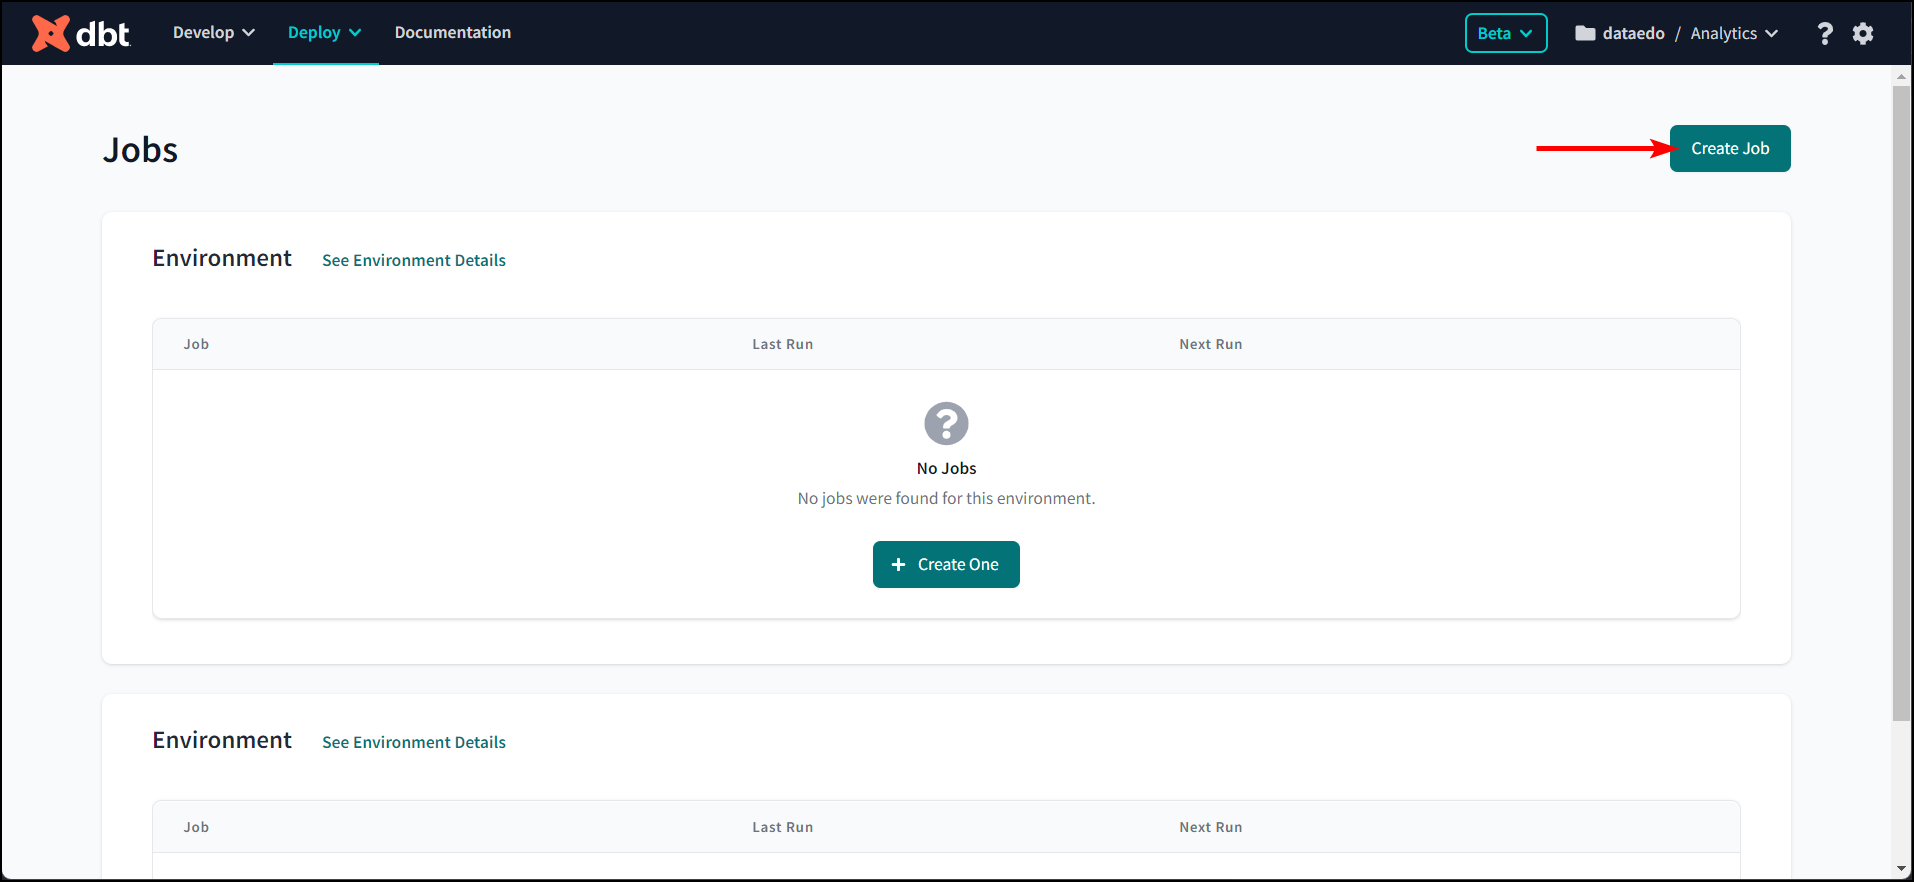The image size is (1914, 882).
Task: Click the dbt logo in the header
Action: pos(81,33)
